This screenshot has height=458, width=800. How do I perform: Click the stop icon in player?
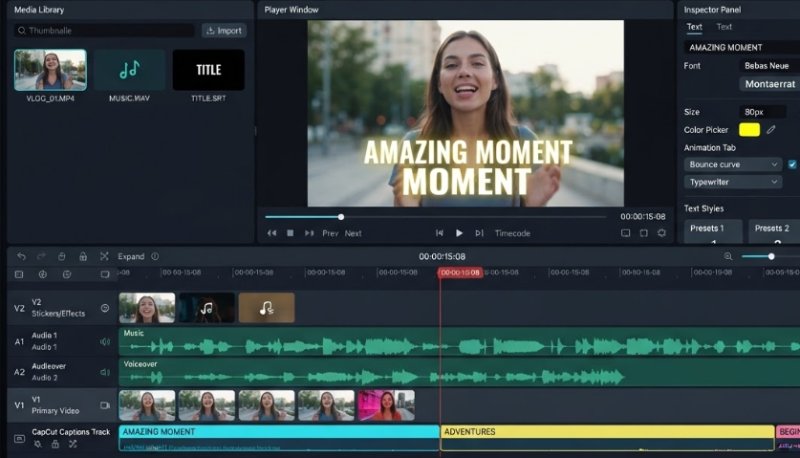coord(290,233)
